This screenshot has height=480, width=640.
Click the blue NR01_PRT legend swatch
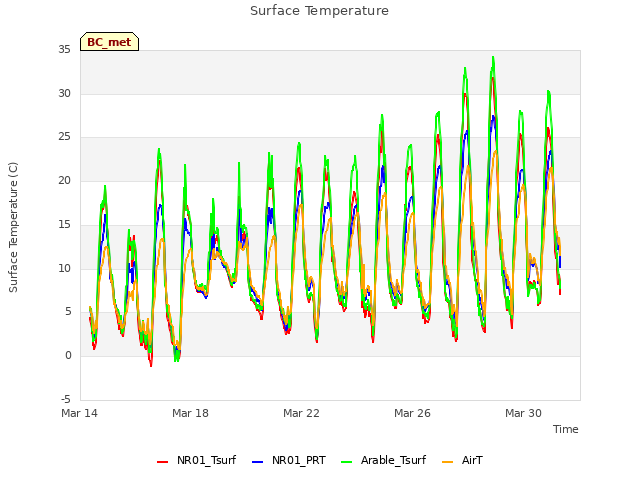[x=258, y=462]
